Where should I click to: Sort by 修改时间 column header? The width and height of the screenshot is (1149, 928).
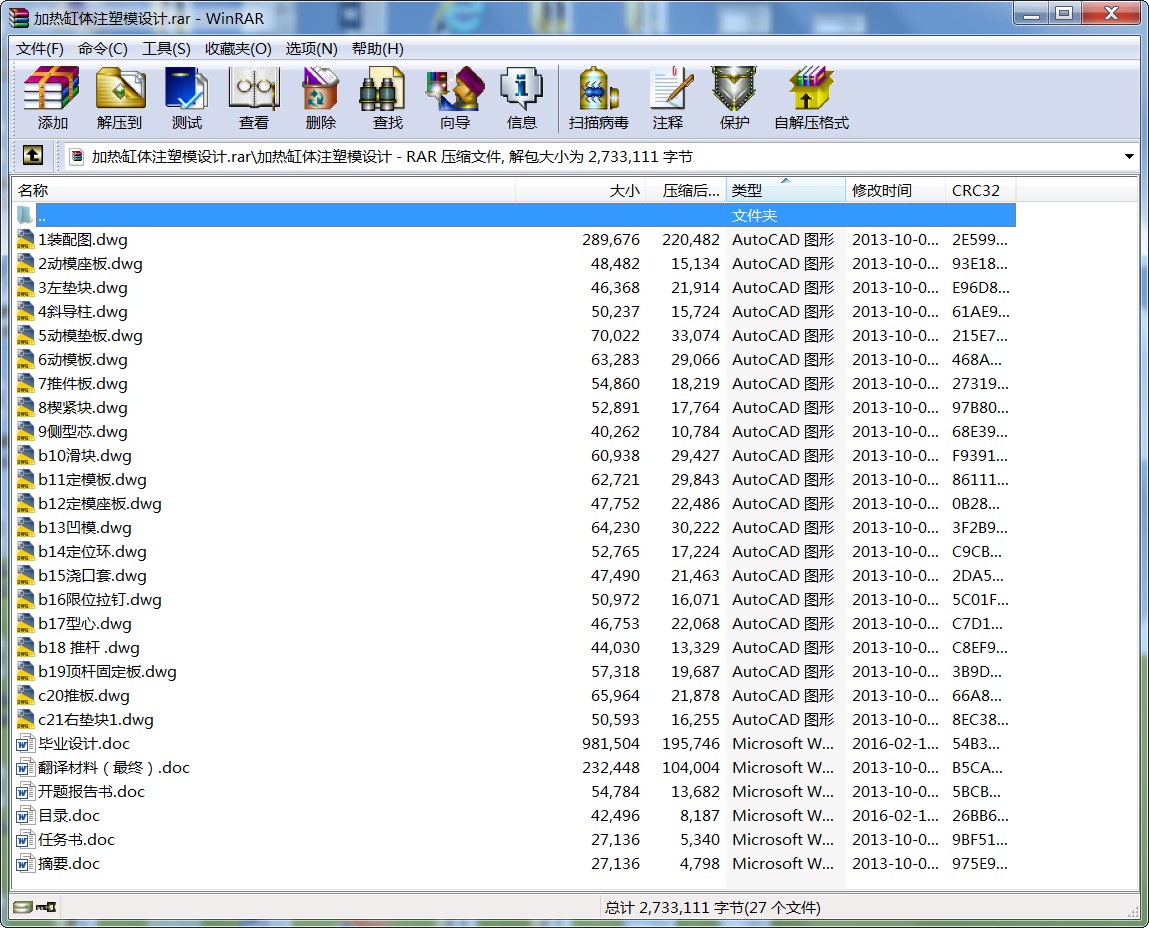click(x=895, y=191)
